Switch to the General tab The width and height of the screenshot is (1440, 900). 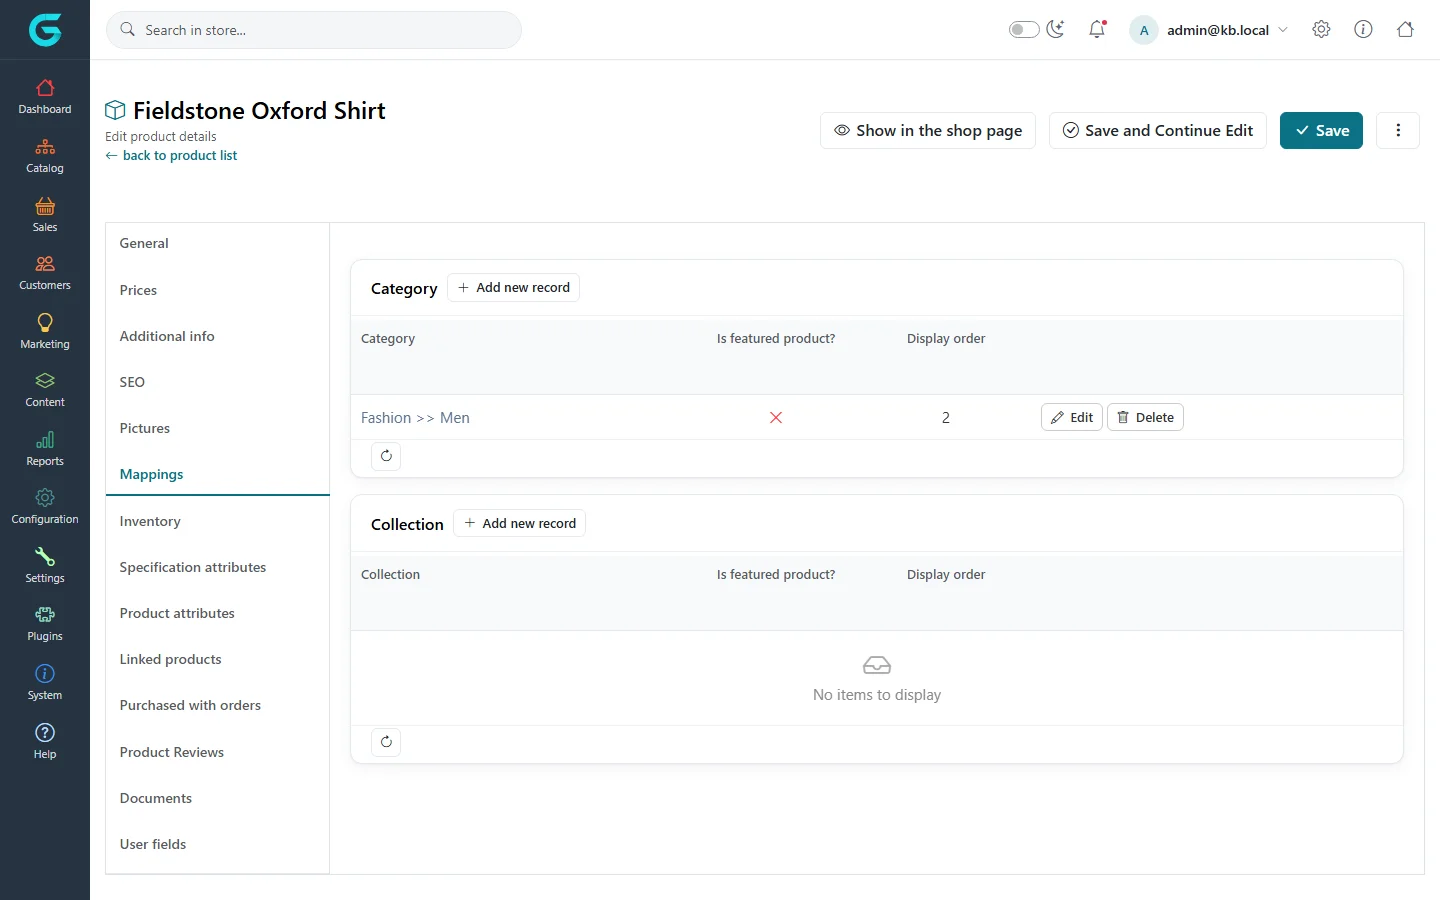point(218,243)
